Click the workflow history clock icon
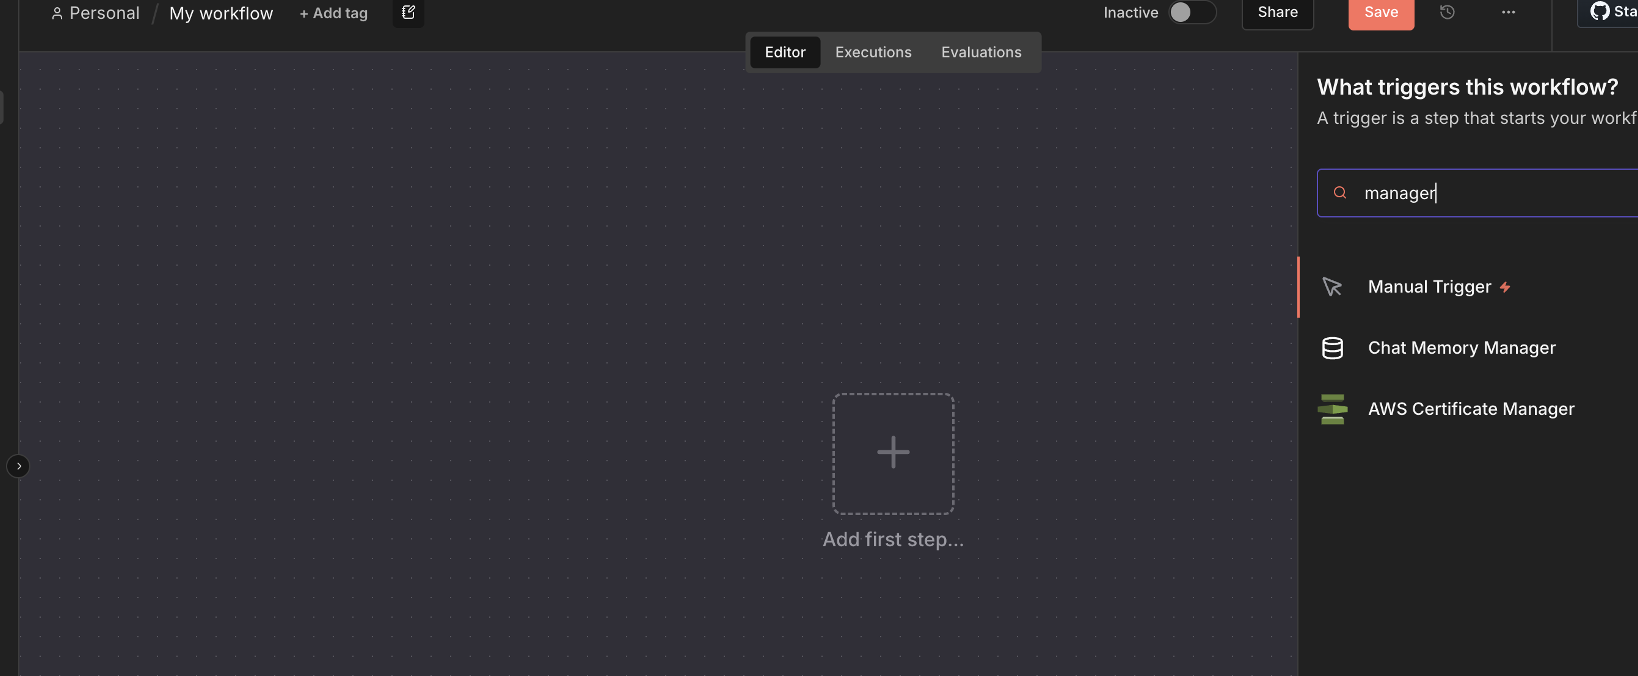This screenshot has width=1638, height=676. (x=1447, y=12)
